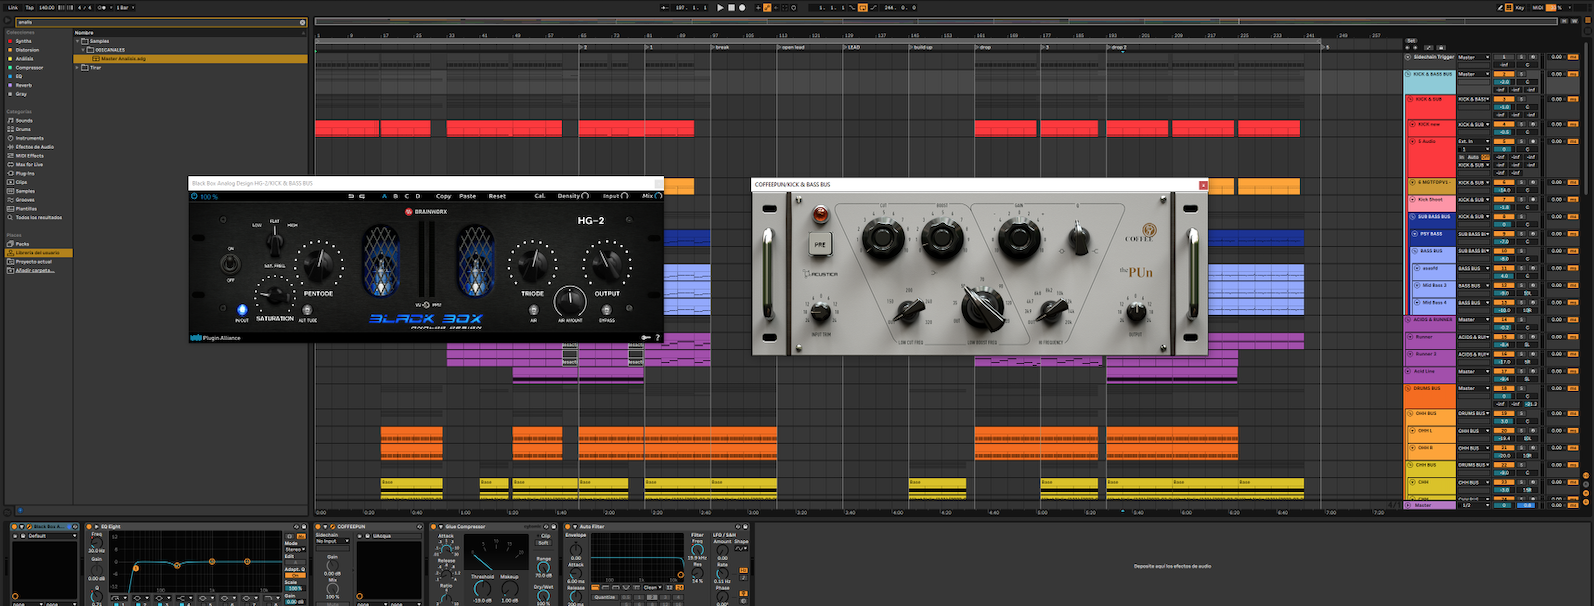Click the PRE button on COFFEEPUN

click(x=820, y=243)
